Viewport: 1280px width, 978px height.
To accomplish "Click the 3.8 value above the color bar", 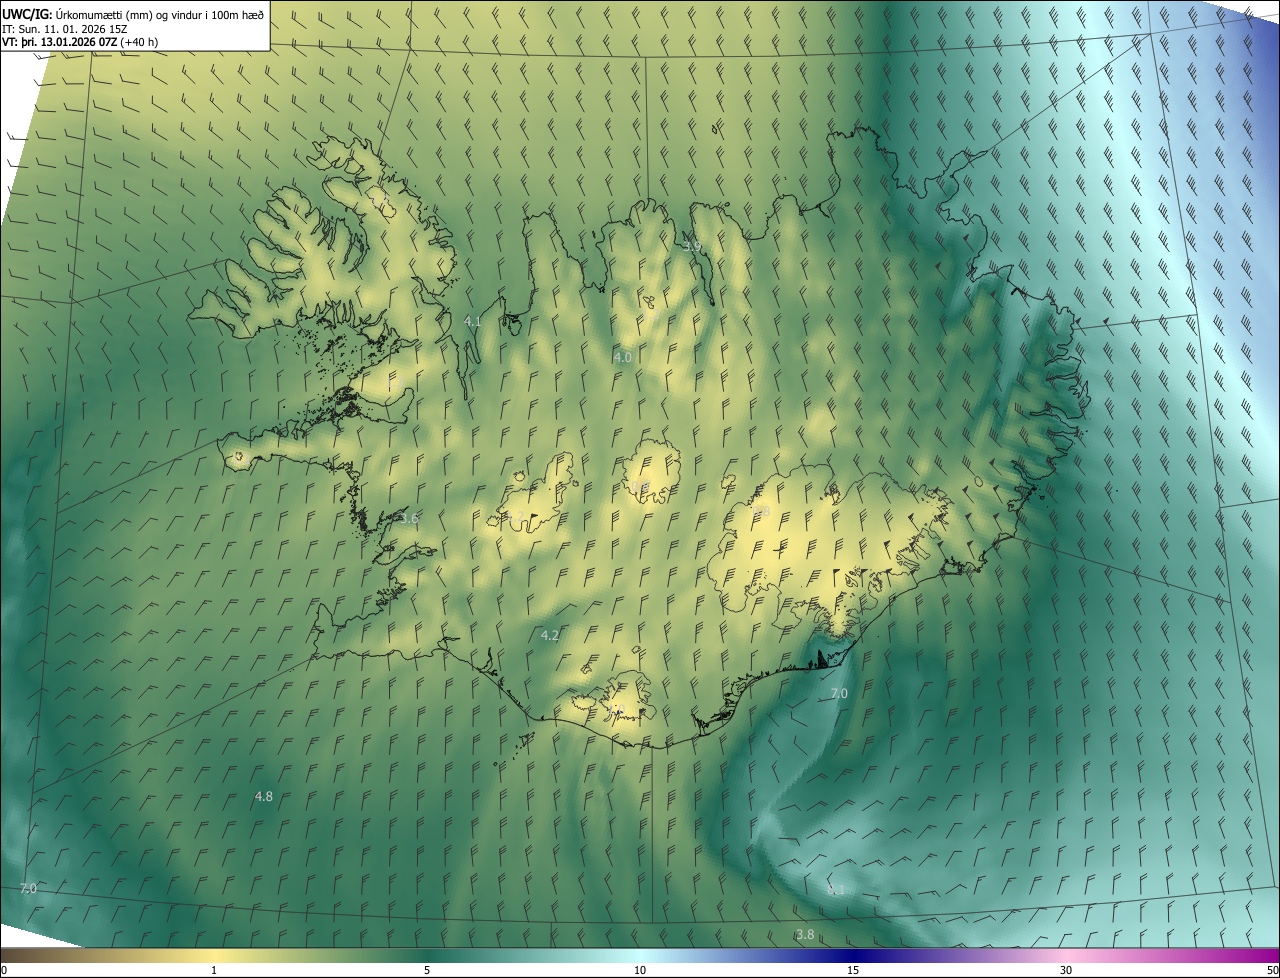I will (805, 935).
